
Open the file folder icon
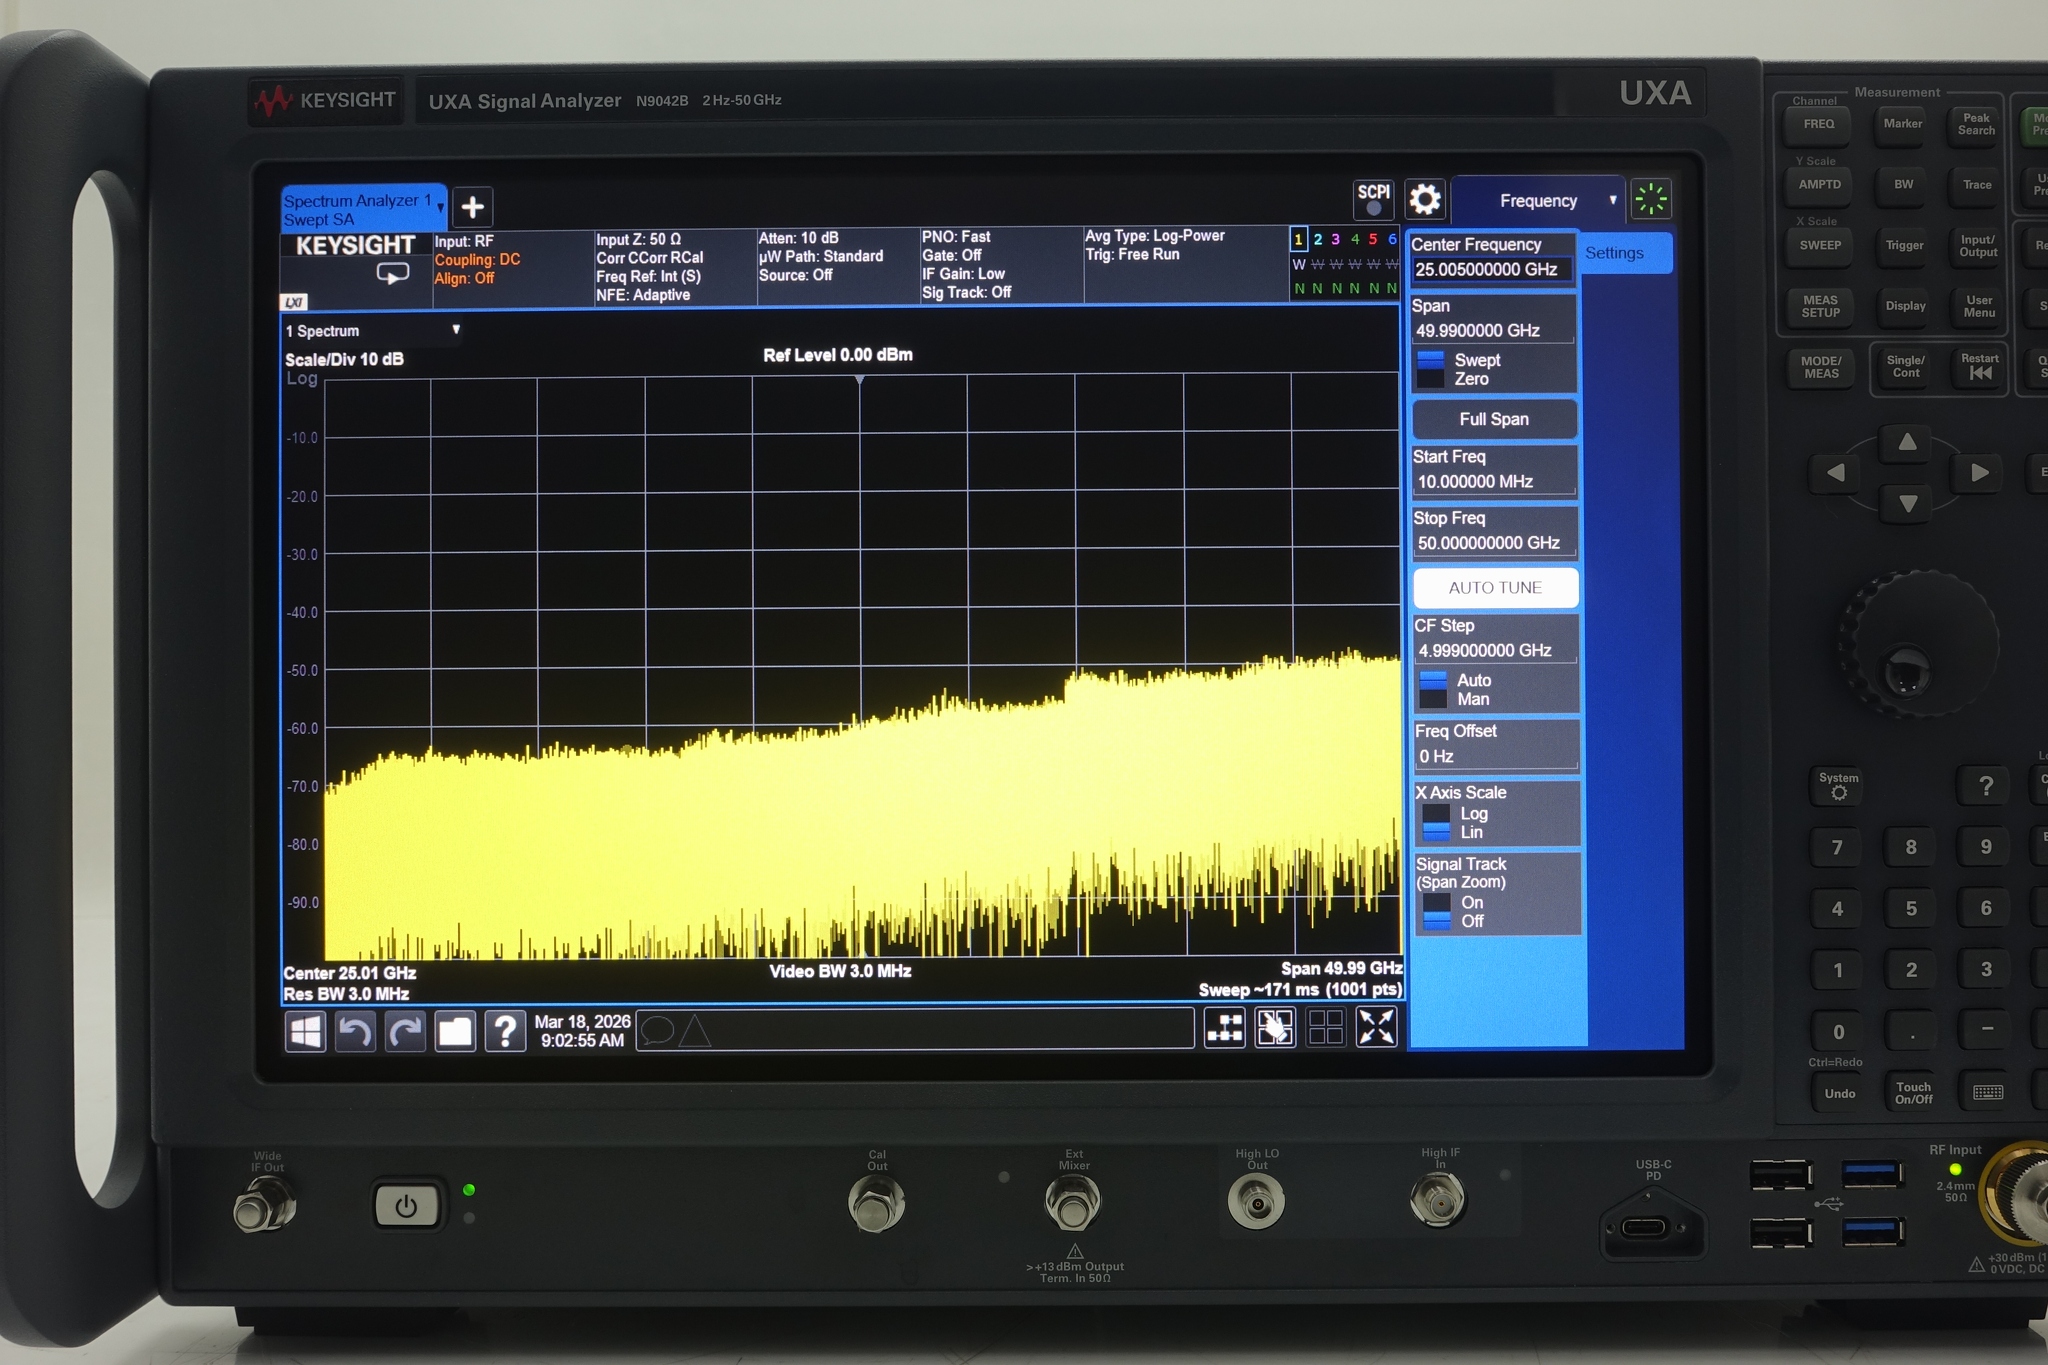[x=455, y=1030]
